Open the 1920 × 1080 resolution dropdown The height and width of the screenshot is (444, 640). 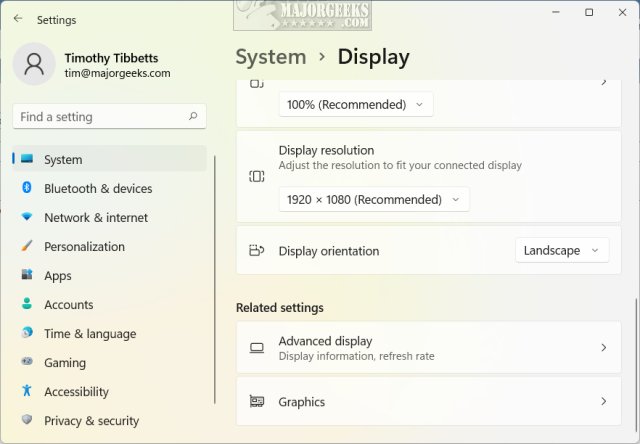pos(373,199)
